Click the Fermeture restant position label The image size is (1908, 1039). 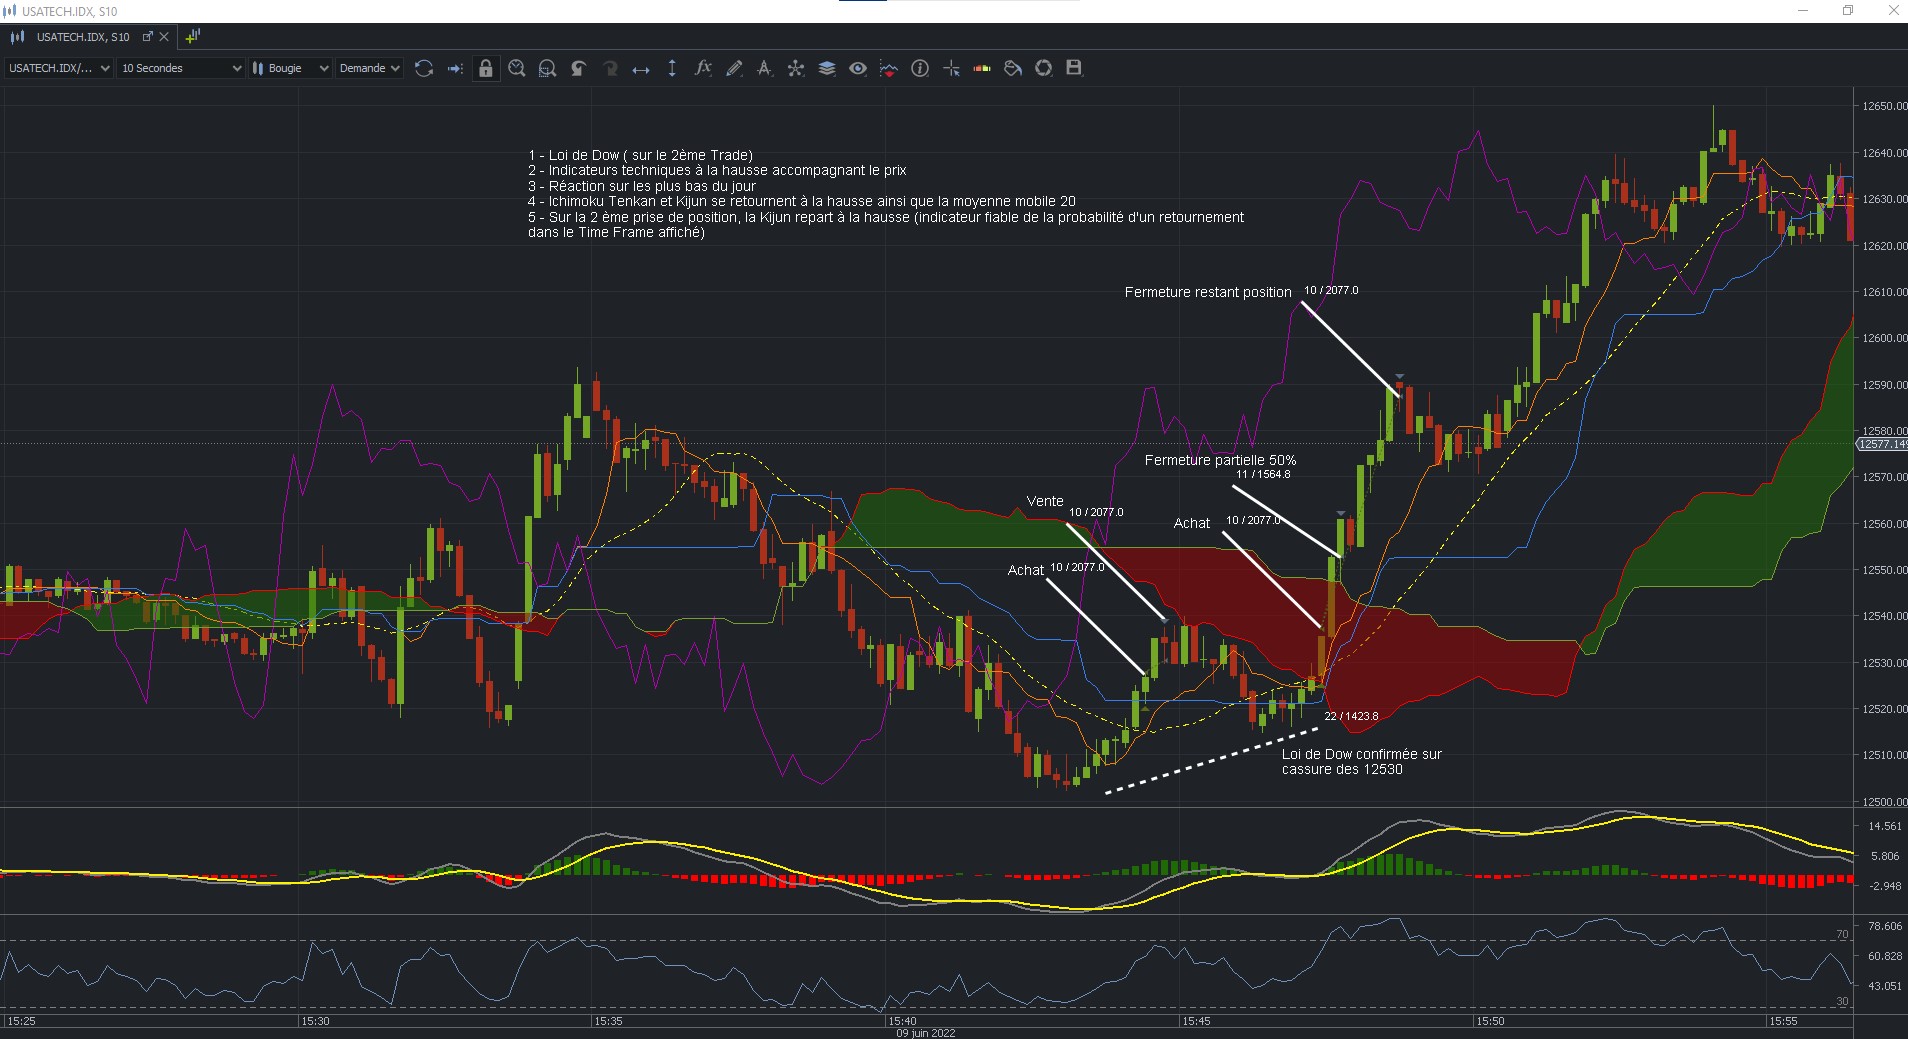coord(1208,292)
